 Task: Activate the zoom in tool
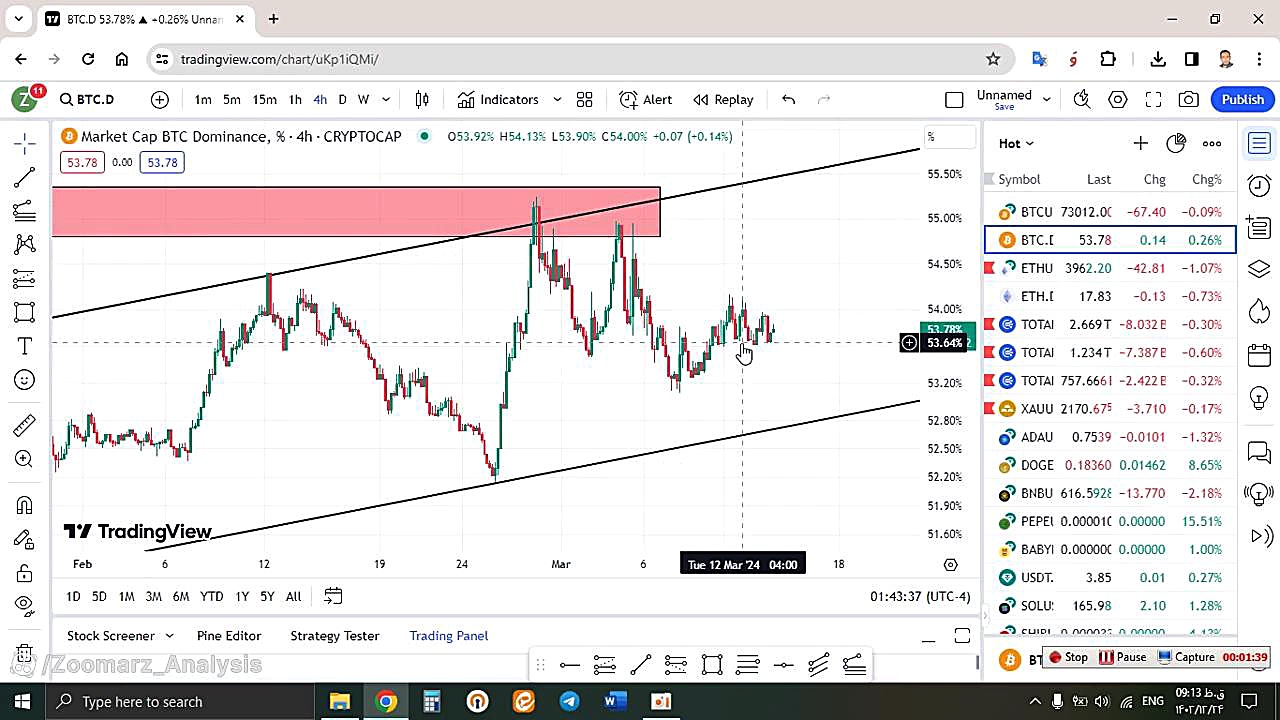point(25,459)
